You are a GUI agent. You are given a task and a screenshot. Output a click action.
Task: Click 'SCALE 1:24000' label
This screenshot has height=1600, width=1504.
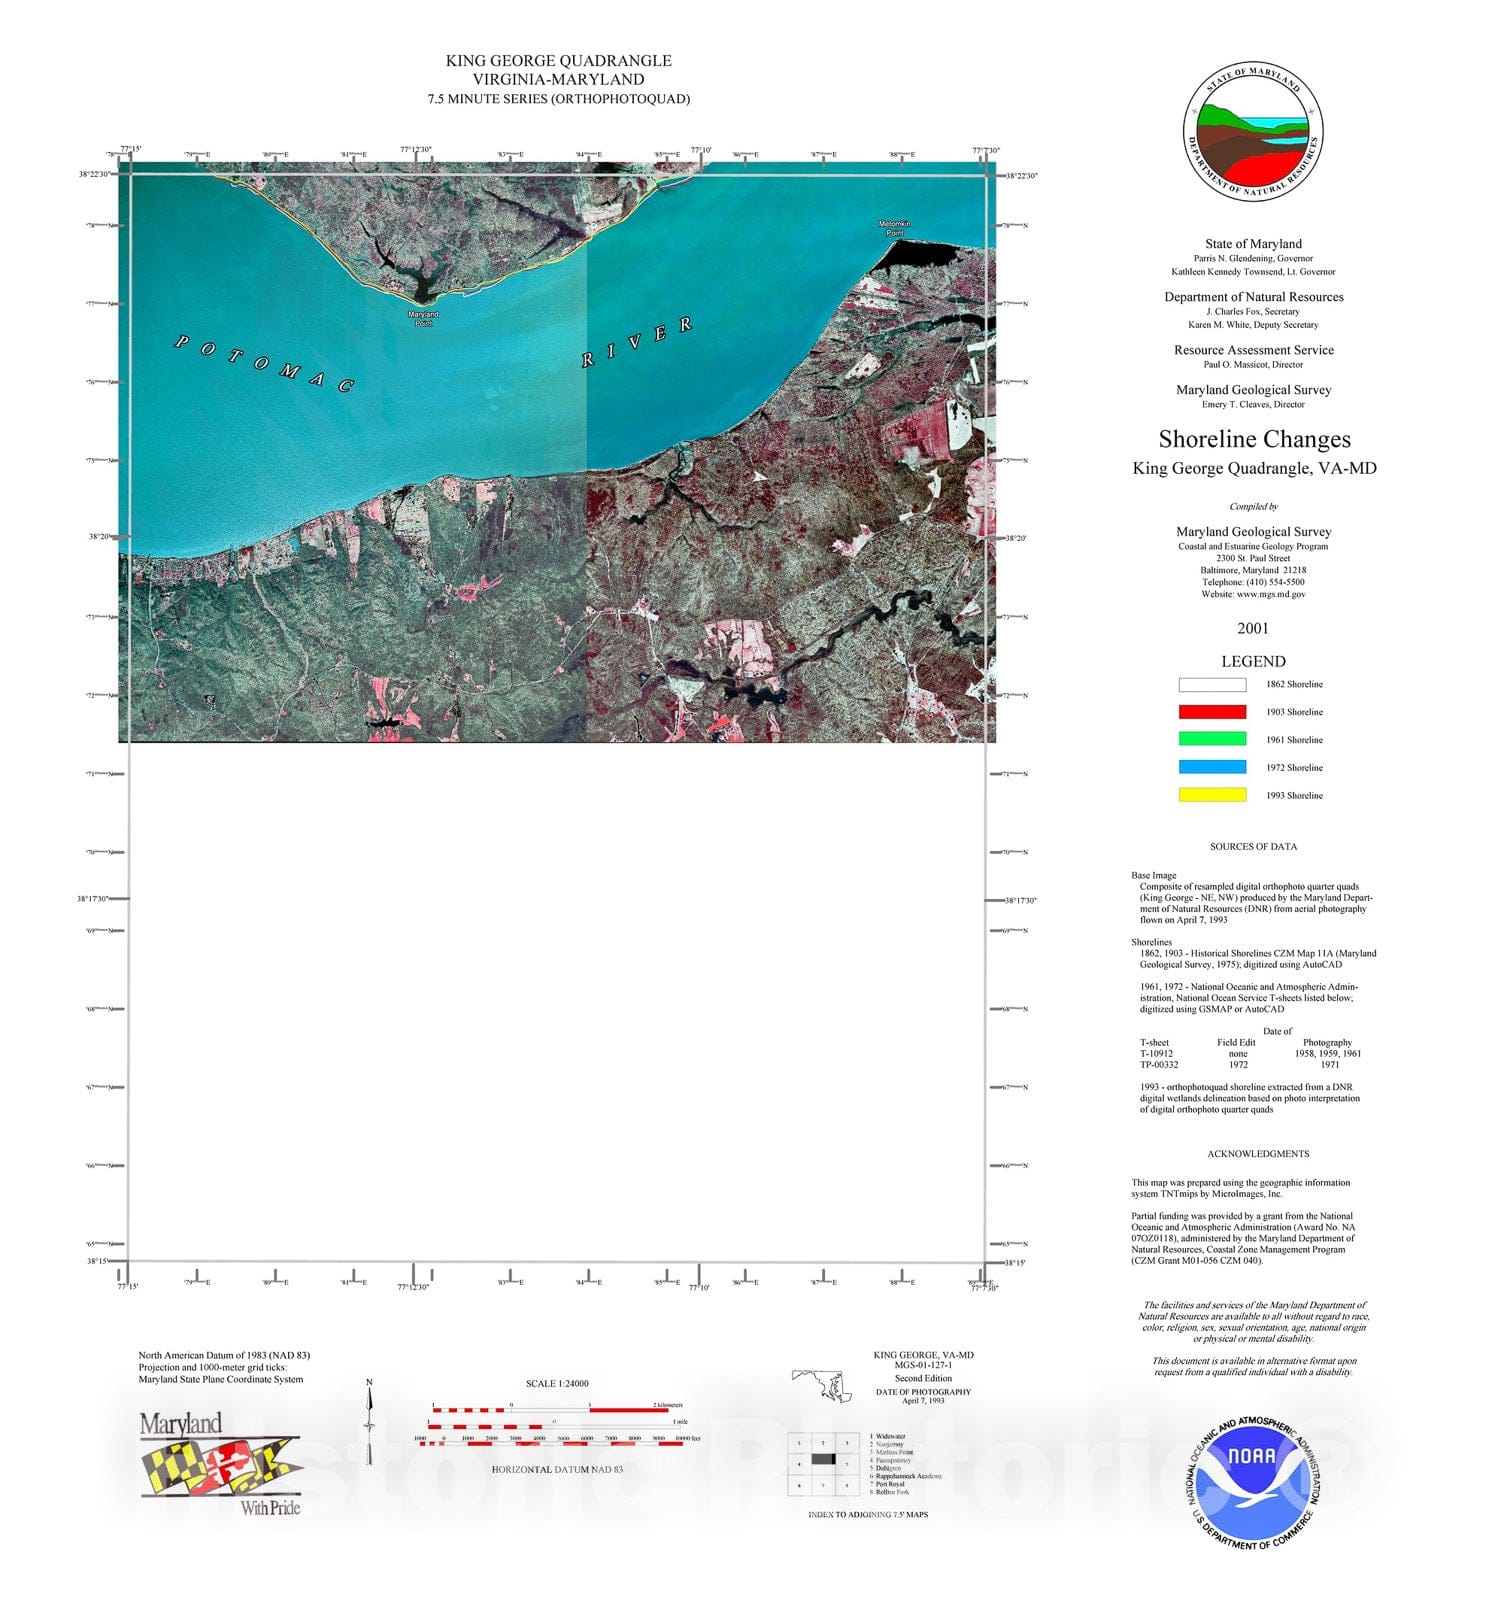tap(557, 1384)
